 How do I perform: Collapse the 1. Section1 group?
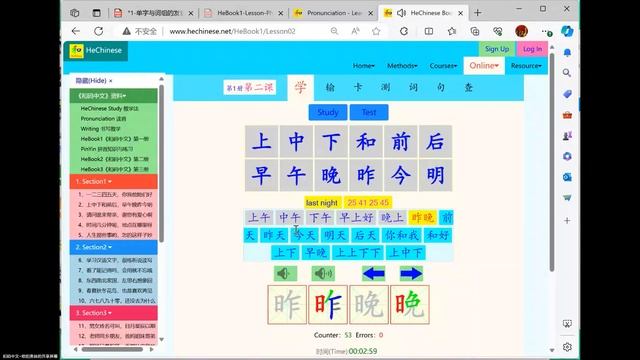pos(113,181)
